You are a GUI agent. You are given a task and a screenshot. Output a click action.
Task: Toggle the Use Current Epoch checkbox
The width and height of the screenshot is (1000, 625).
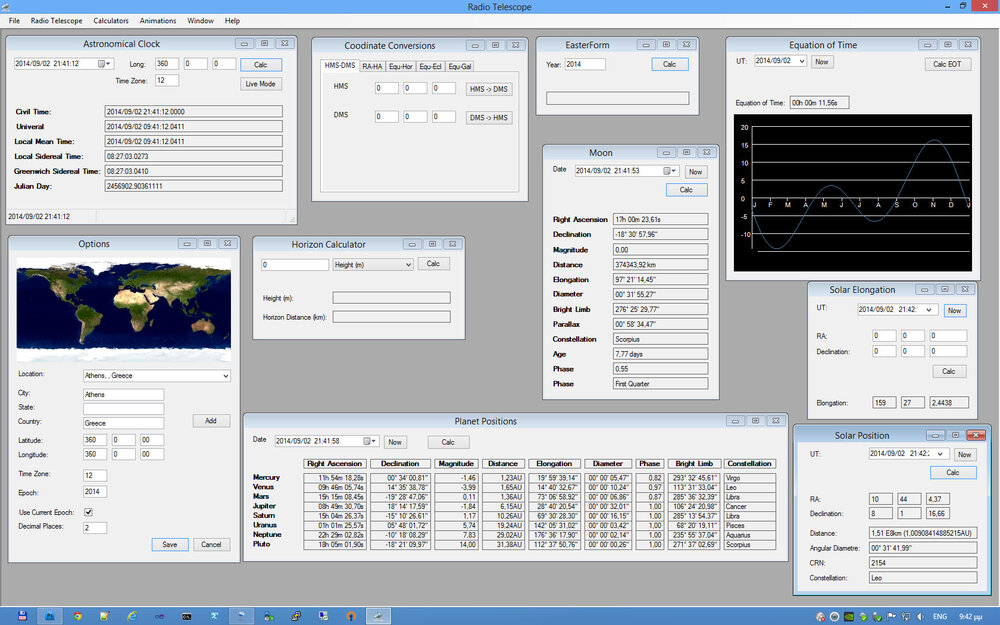point(88,512)
